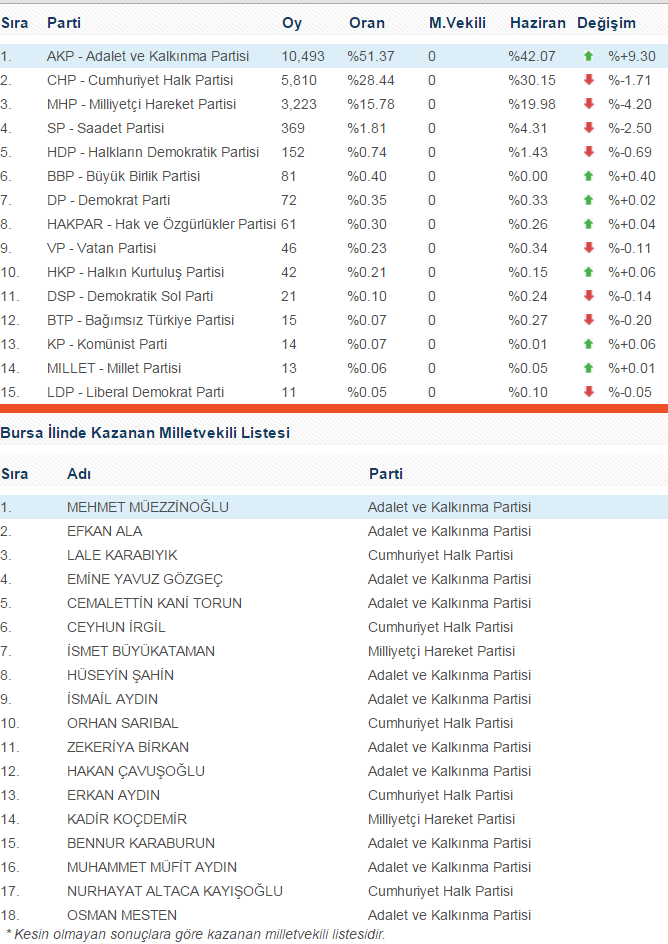The height and width of the screenshot is (944, 668).
Task: Click the red down arrow beside CHP
Action: tap(589, 81)
